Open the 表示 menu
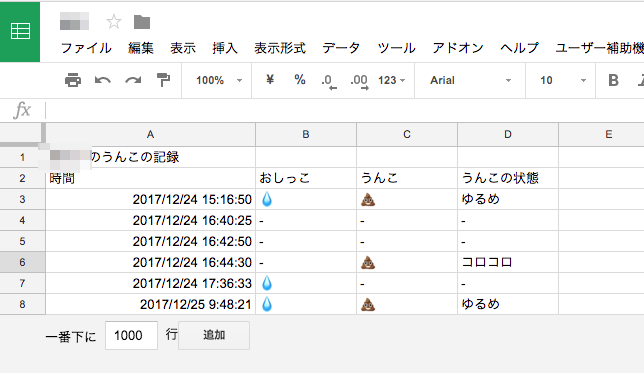 point(183,48)
